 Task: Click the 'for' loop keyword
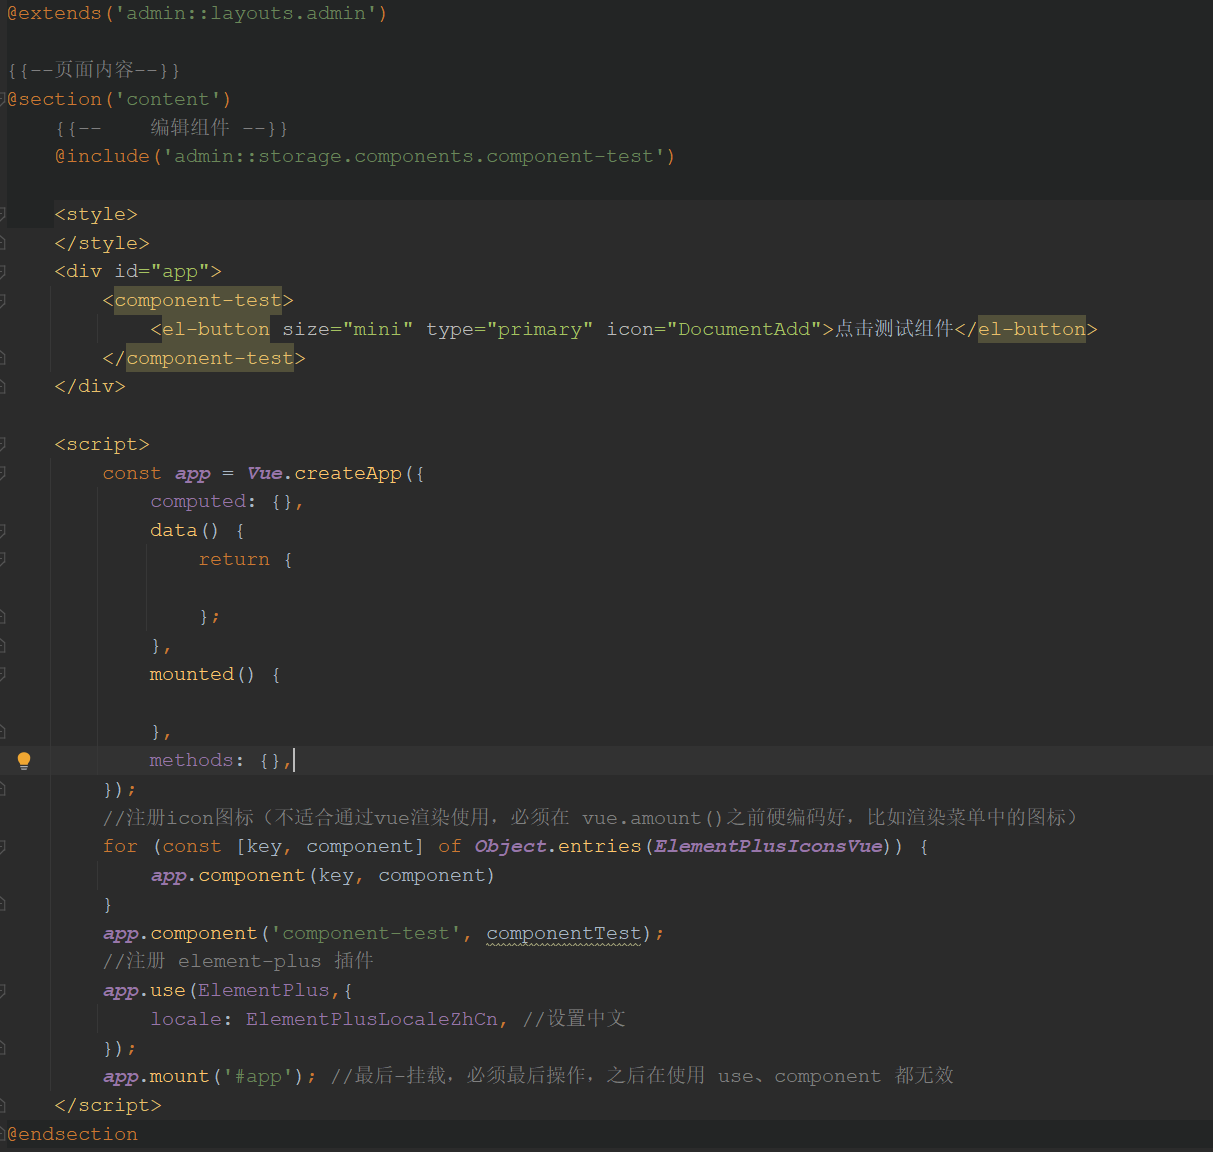pyautogui.click(x=120, y=847)
